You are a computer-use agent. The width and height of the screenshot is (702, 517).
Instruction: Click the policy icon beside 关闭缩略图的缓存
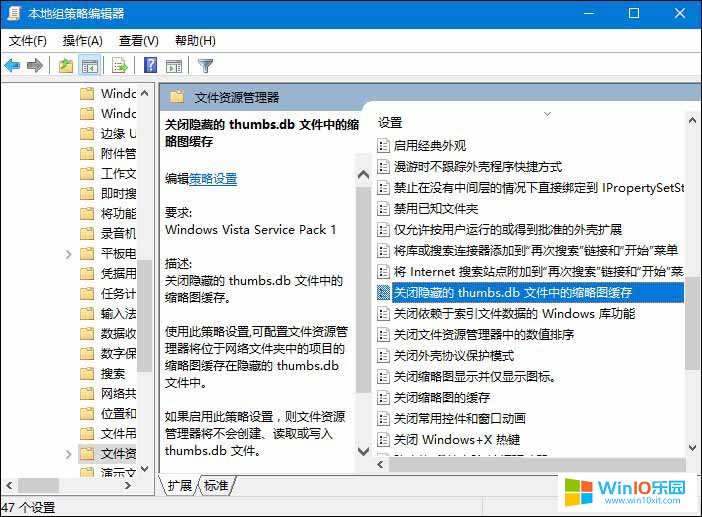[x=383, y=397]
